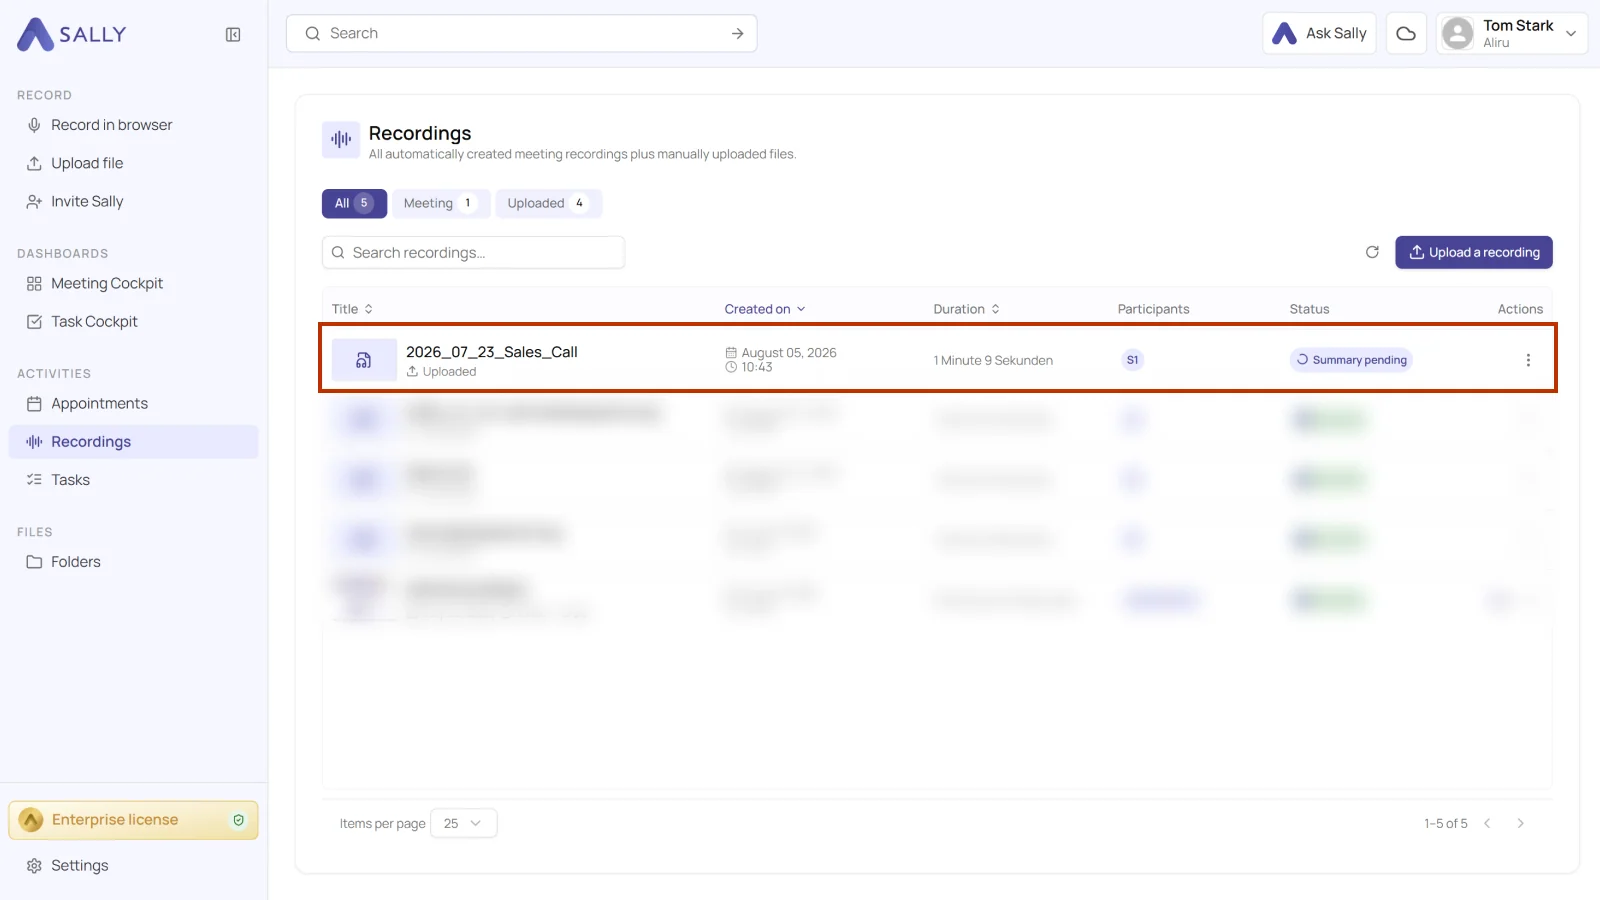This screenshot has height=900, width=1600.
Task: Click Upload a recording button
Action: 1474,252
